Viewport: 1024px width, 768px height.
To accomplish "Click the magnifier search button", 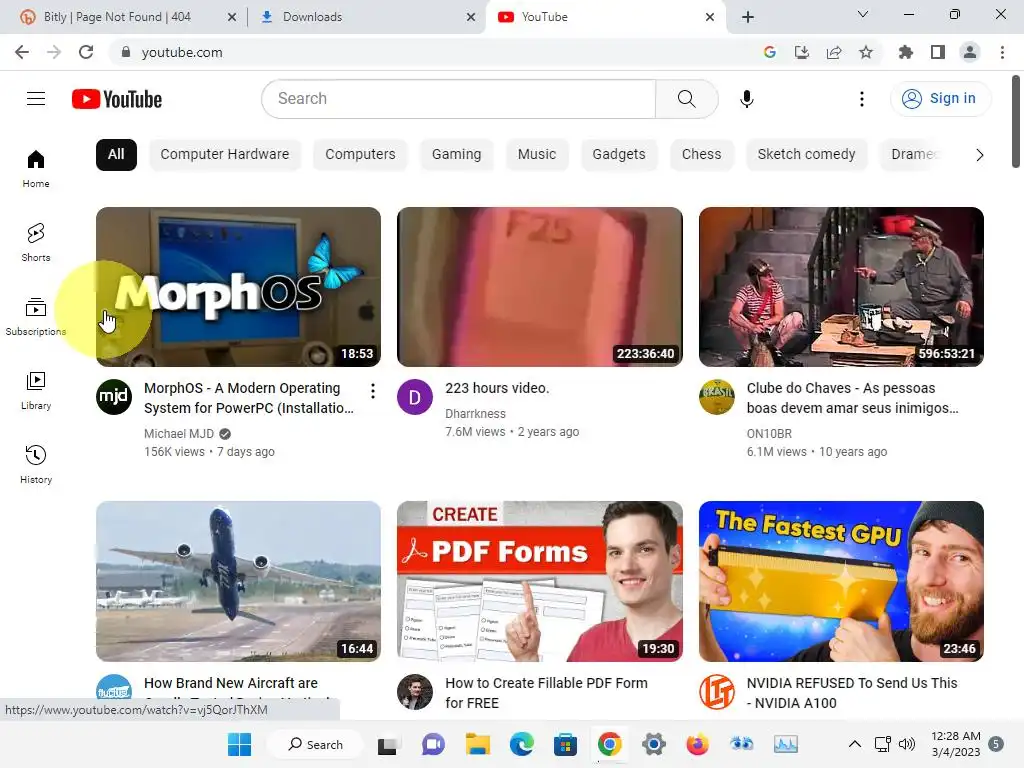I will click(x=686, y=99).
